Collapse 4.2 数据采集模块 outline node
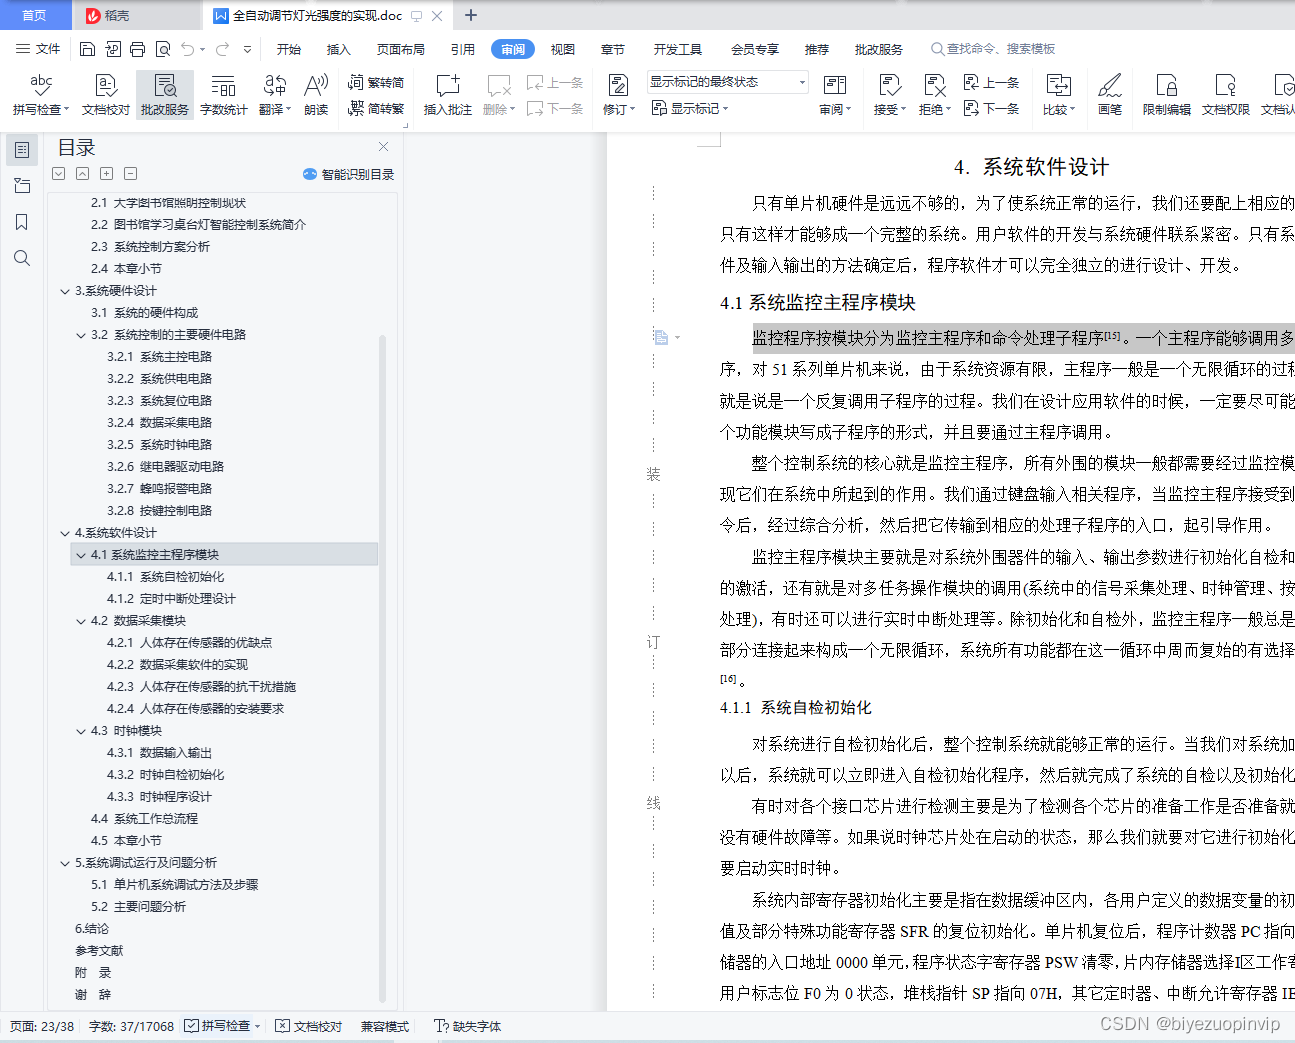 tap(81, 621)
